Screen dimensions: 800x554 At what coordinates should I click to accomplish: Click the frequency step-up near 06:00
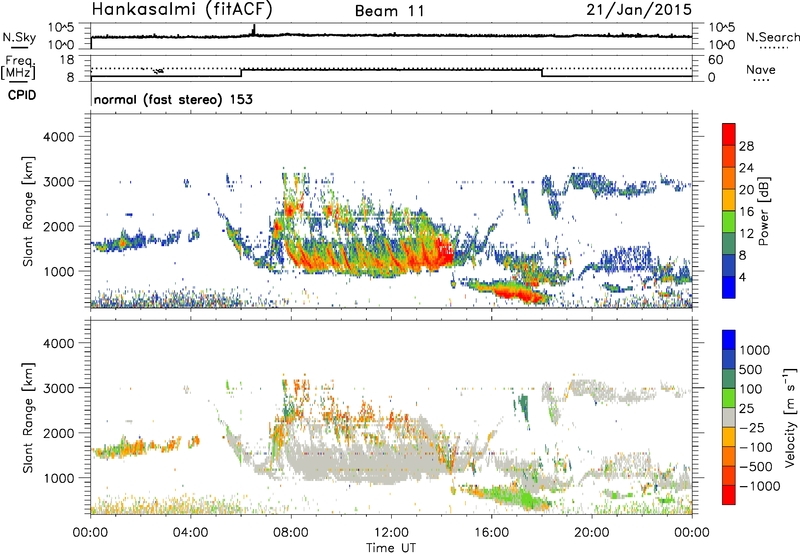tap(241, 73)
